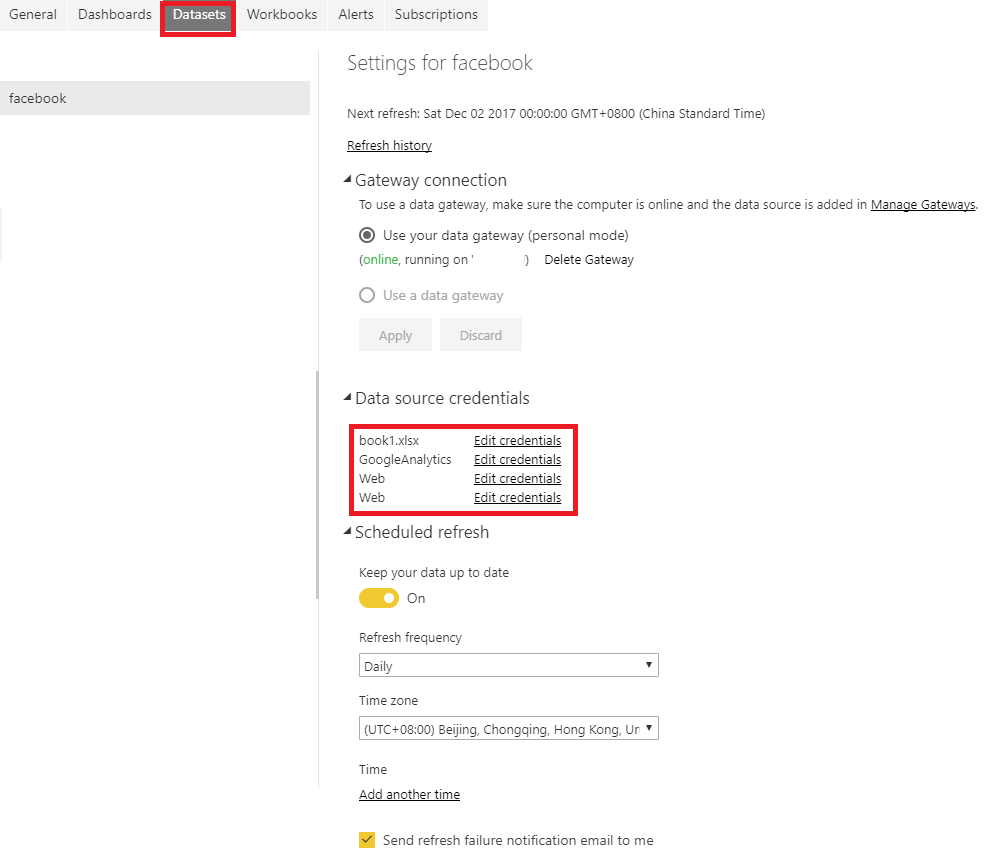Click the Next refresh date text

point(556,114)
